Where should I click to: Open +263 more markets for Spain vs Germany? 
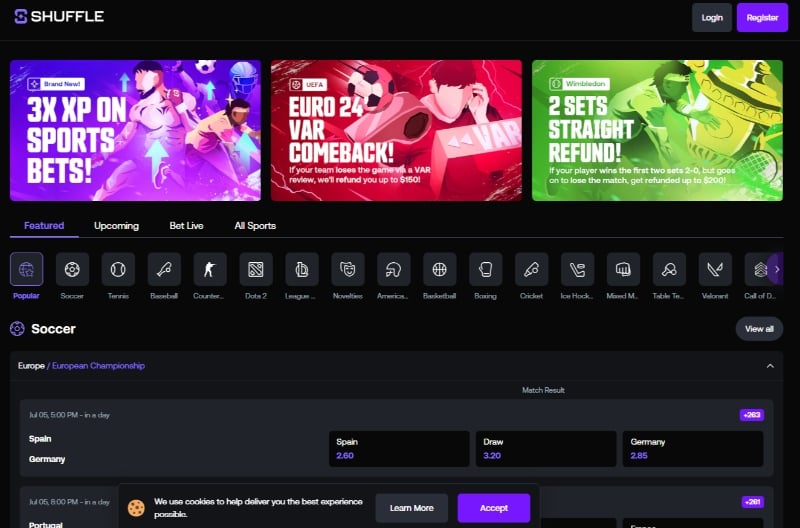(x=752, y=415)
